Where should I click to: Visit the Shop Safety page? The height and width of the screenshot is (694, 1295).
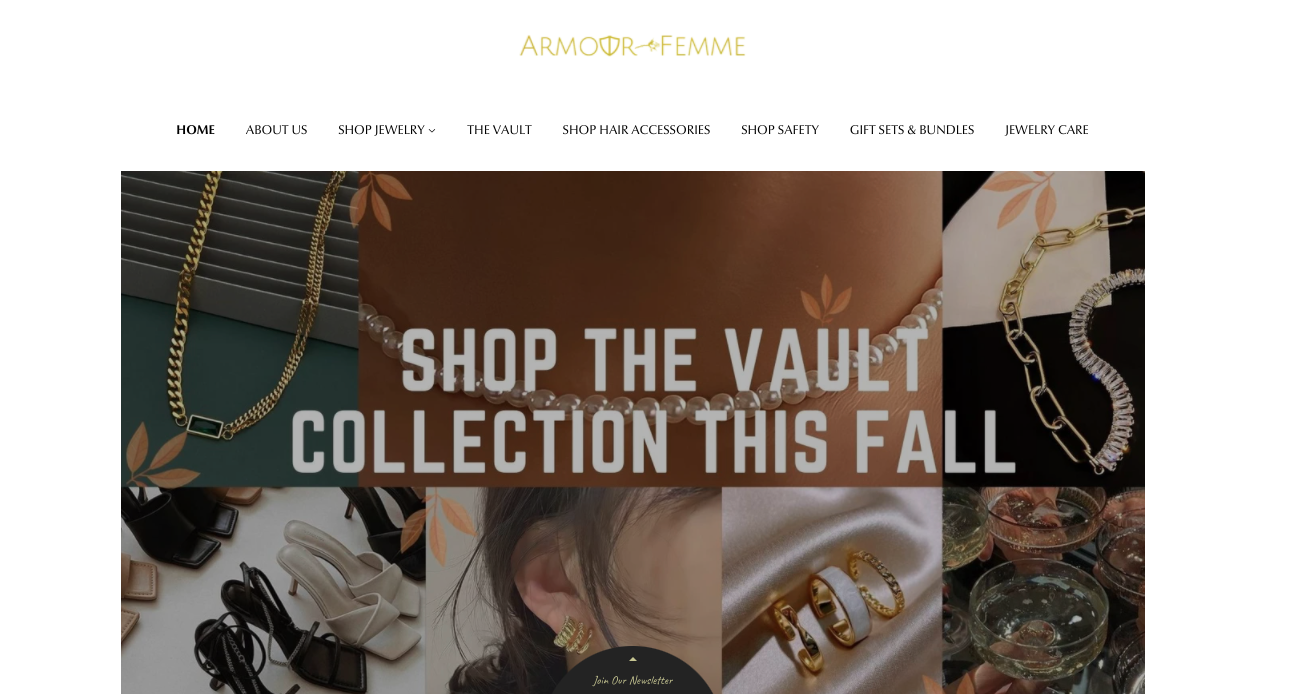[x=780, y=130]
